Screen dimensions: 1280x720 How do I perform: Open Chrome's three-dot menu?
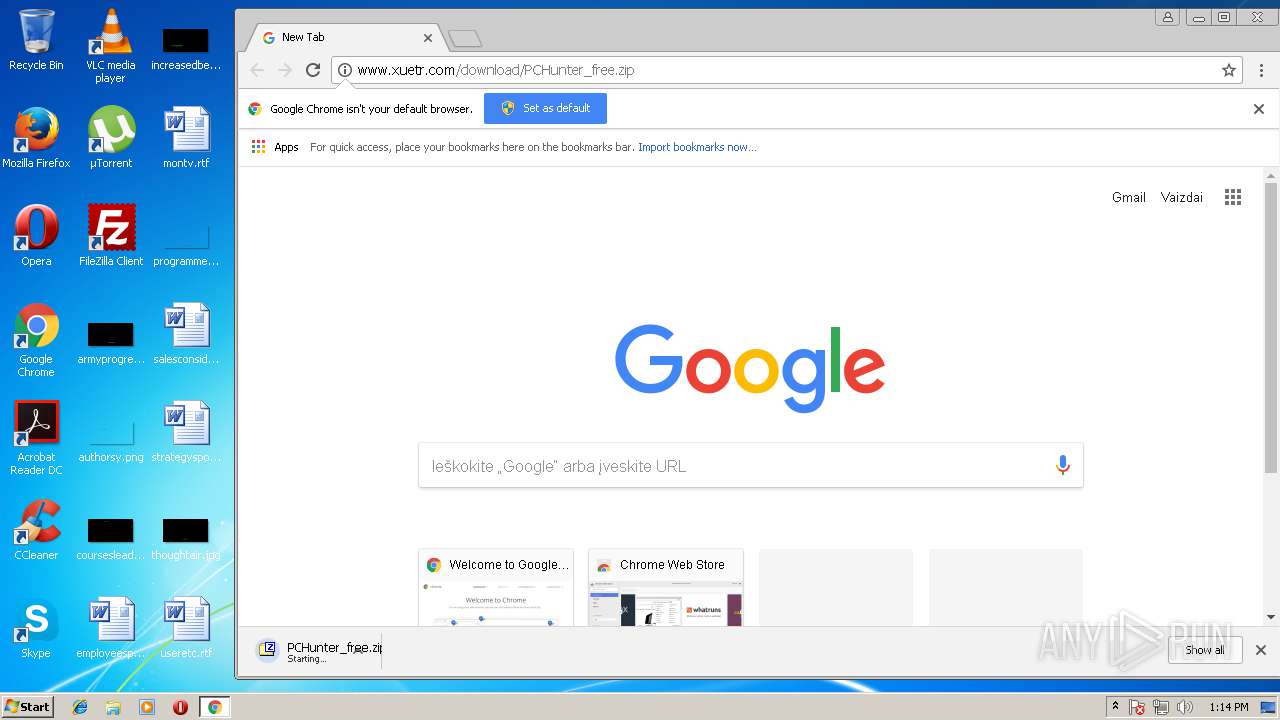pos(1261,70)
